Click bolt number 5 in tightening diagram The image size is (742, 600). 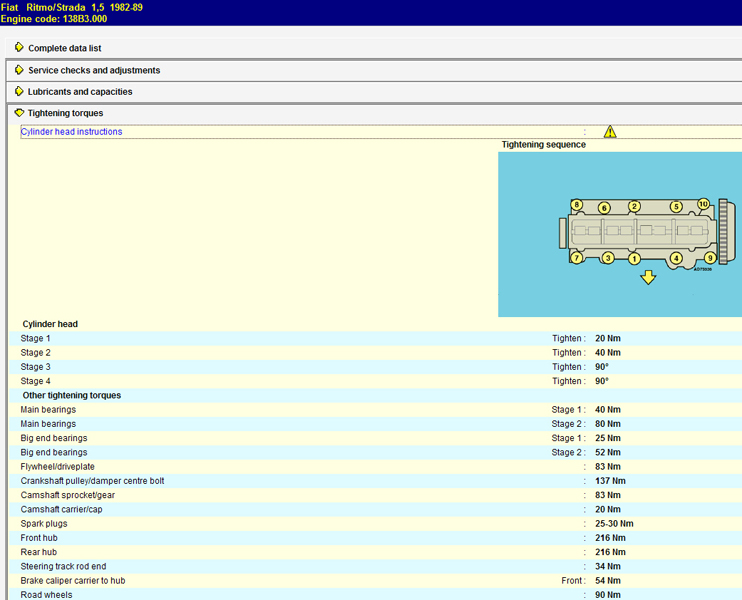pyautogui.click(x=676, y=207)
